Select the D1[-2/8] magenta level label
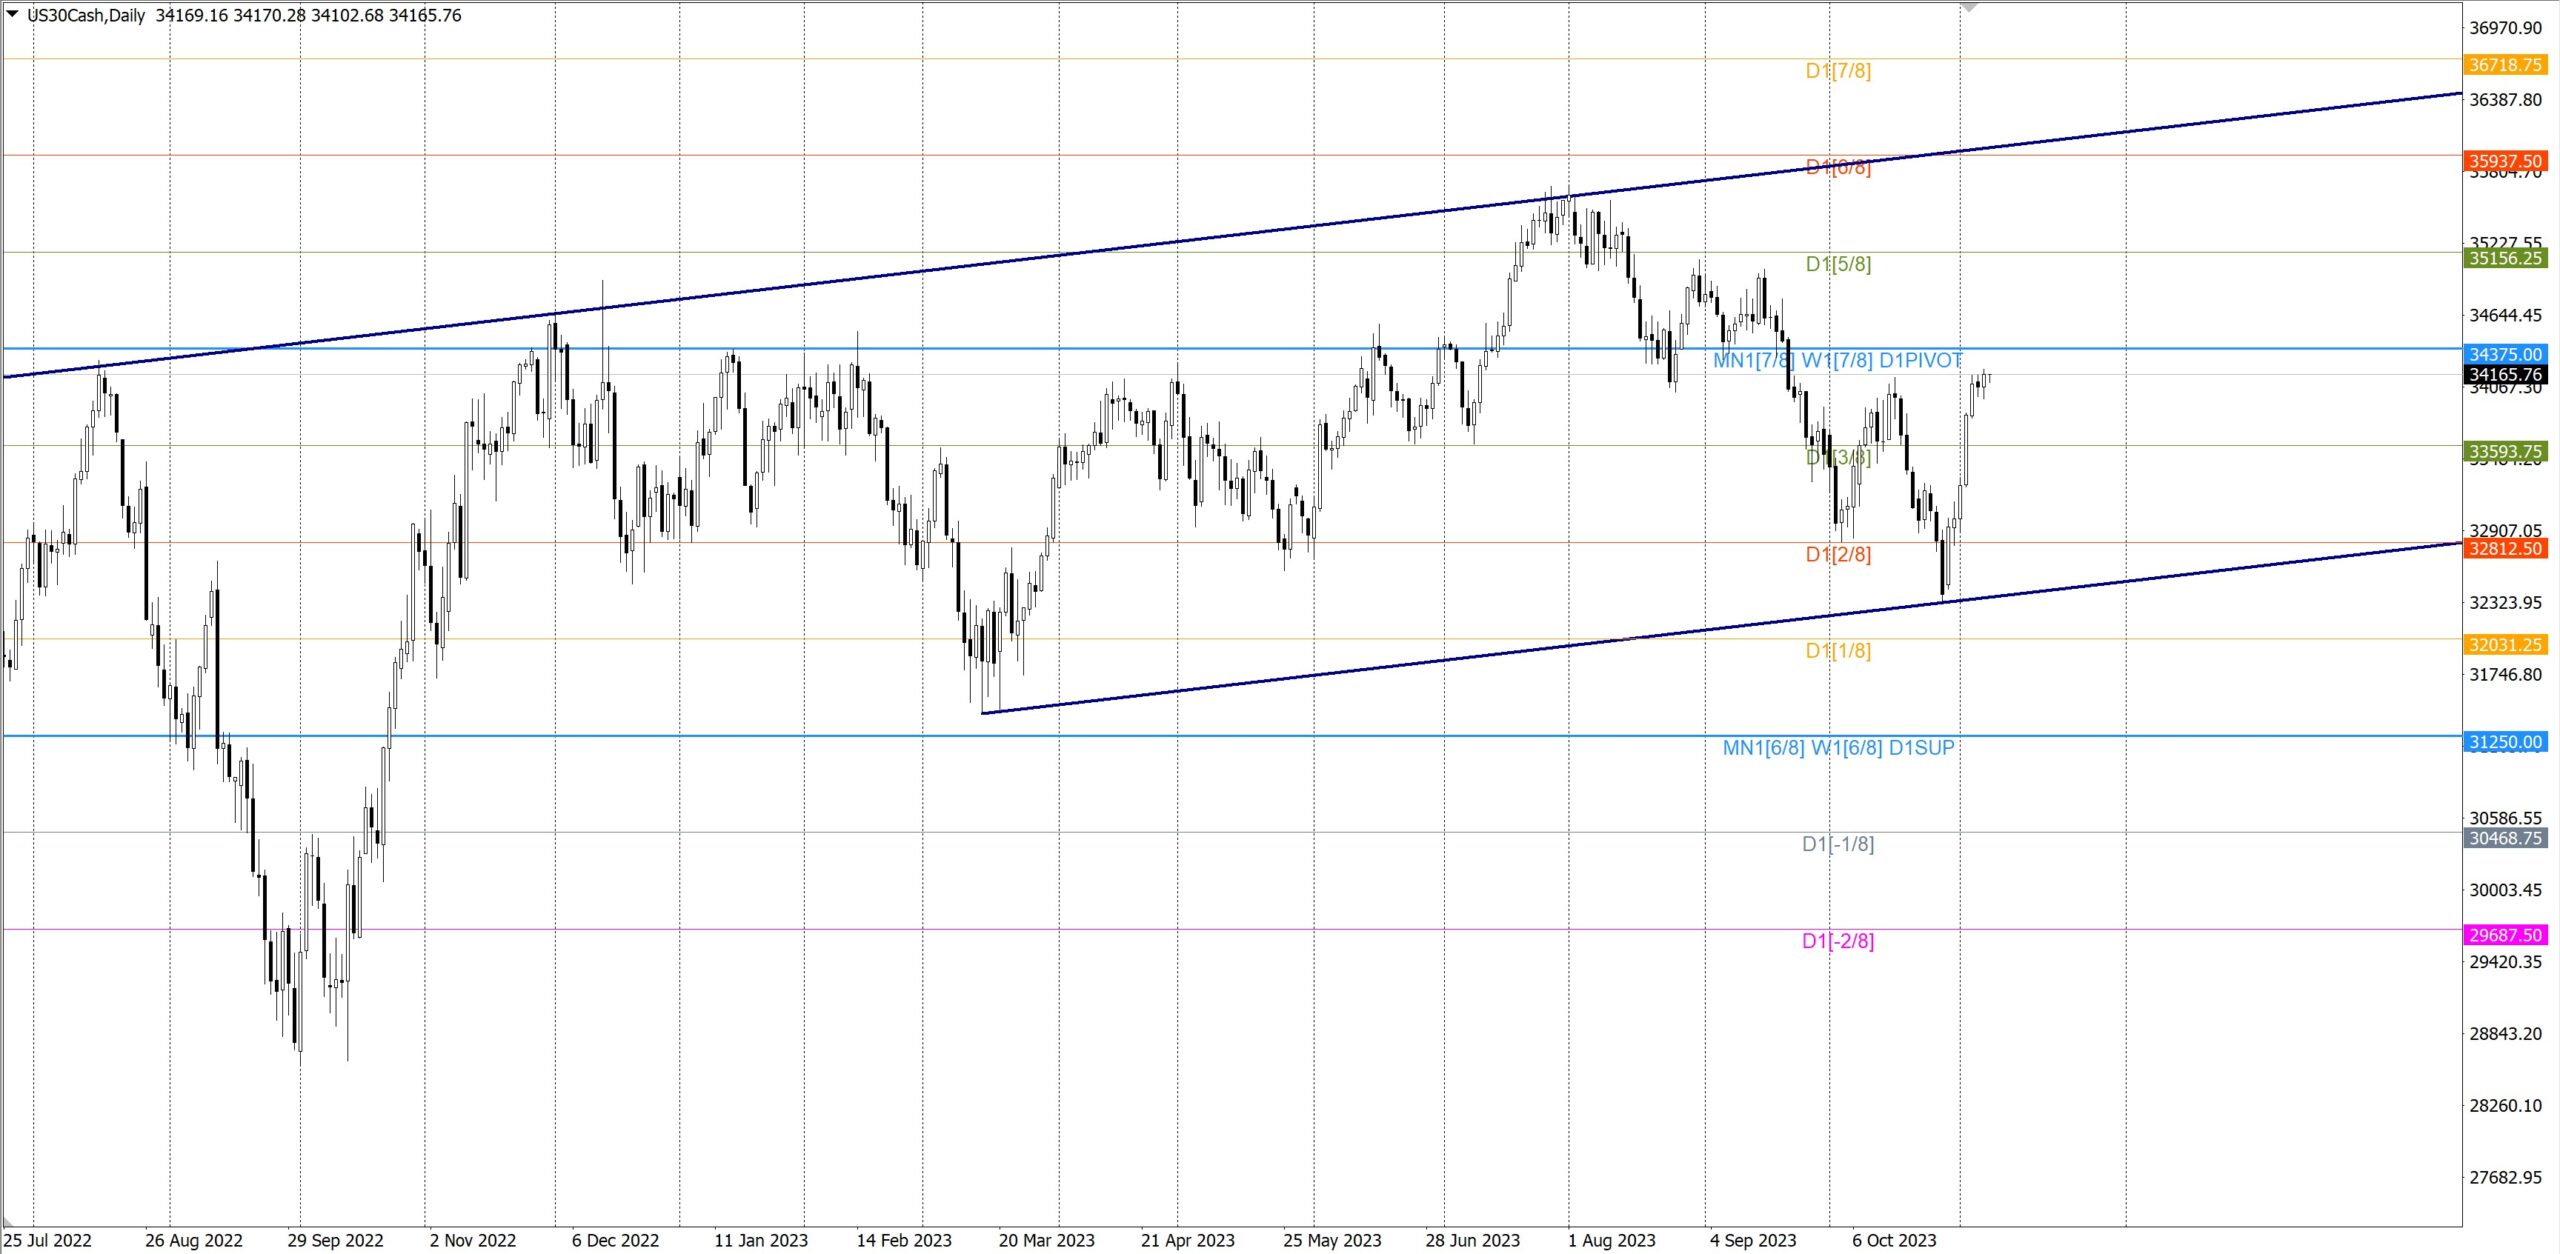2560x1254 pixels. tap(1837, 941)
